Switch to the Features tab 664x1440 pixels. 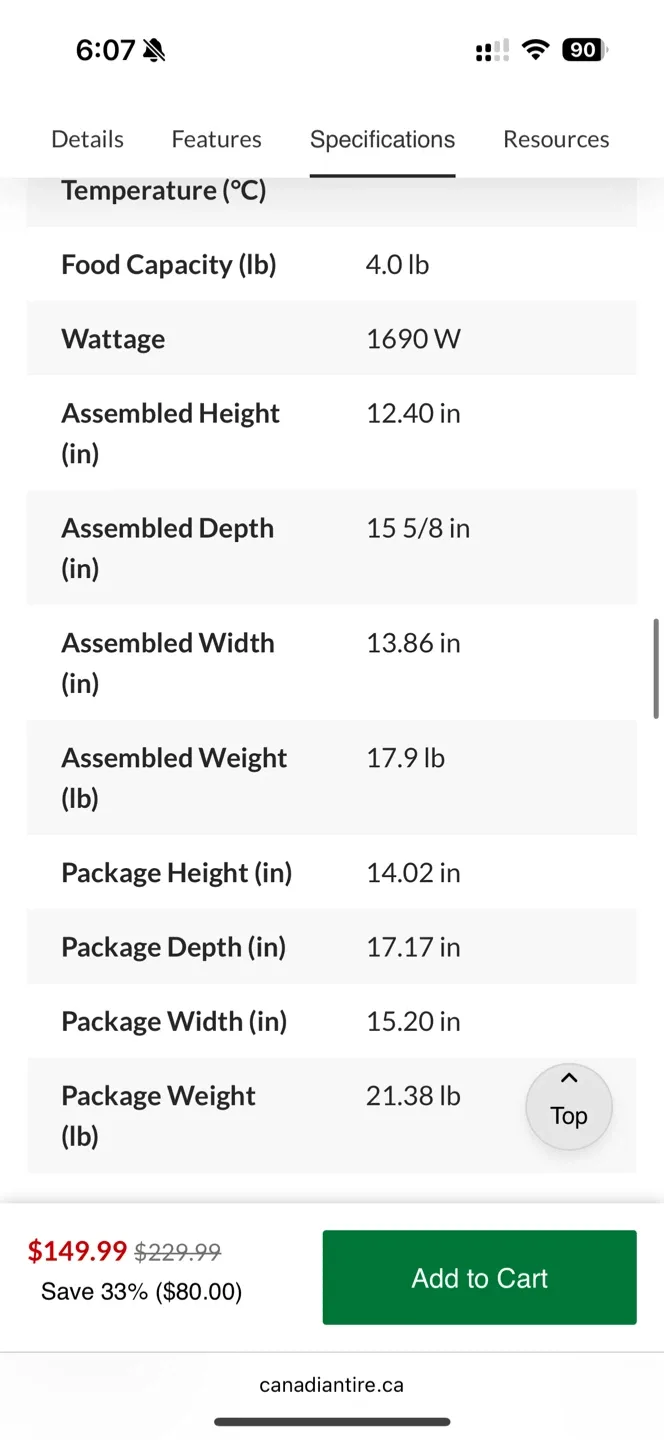pos(216,139)
